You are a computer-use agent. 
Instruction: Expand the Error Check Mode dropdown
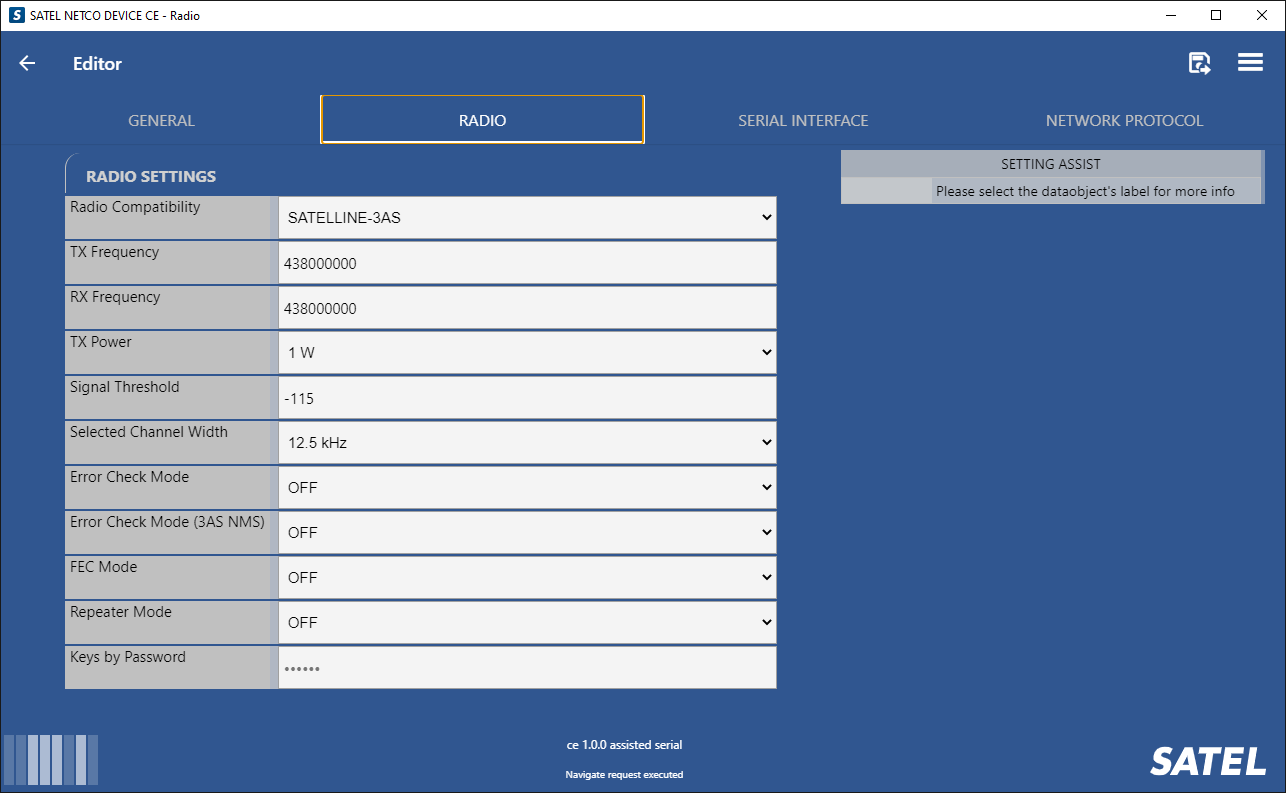[528, 487]
